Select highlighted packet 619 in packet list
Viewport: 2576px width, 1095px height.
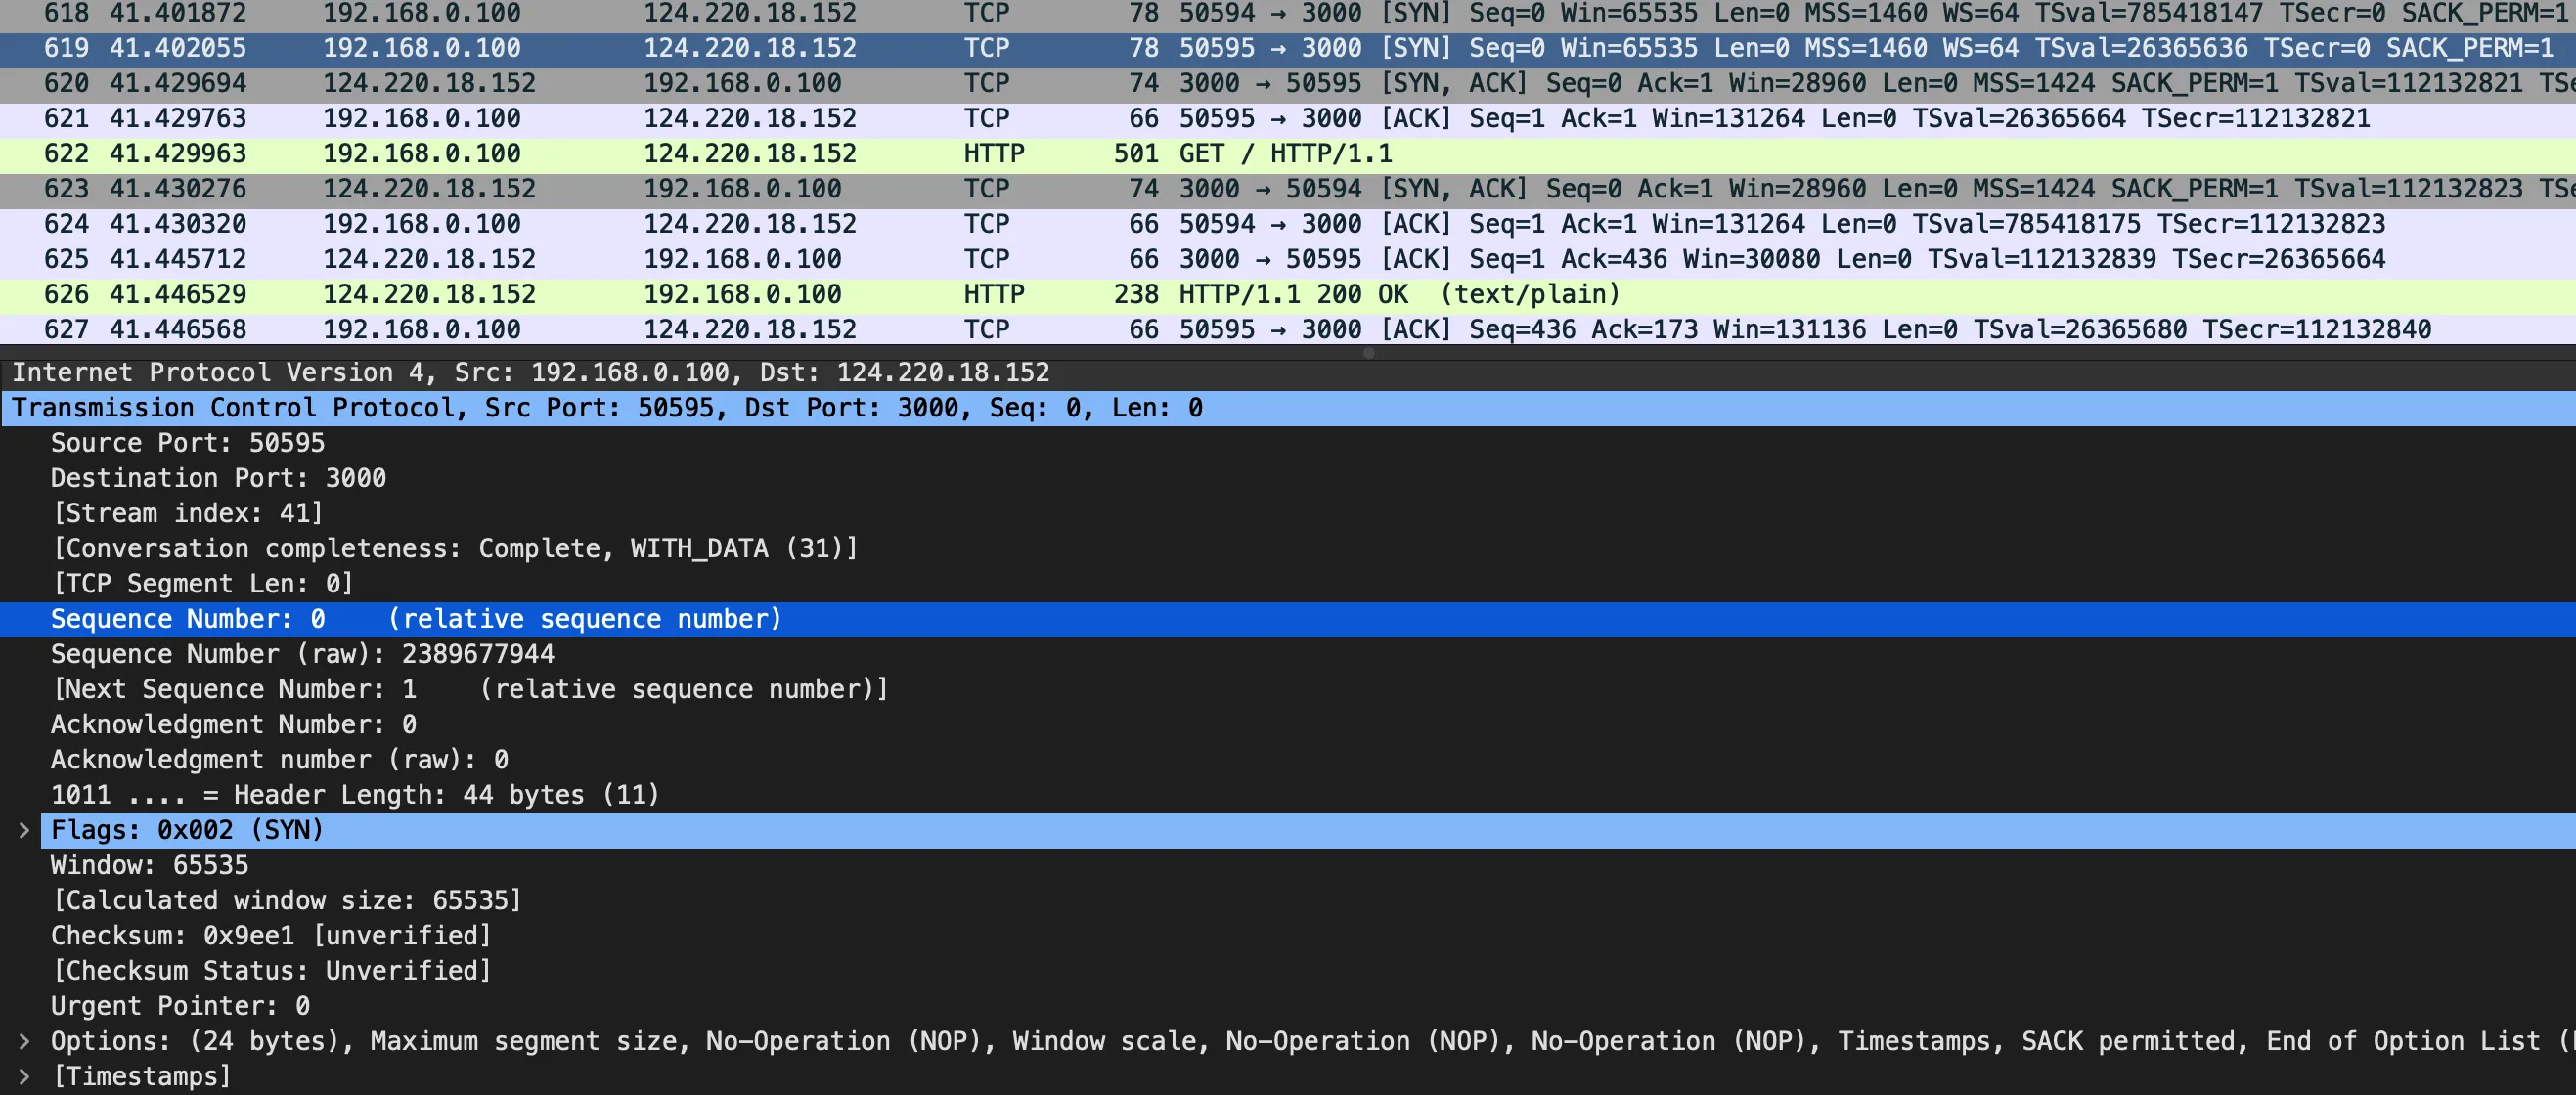coord(1288,49)
